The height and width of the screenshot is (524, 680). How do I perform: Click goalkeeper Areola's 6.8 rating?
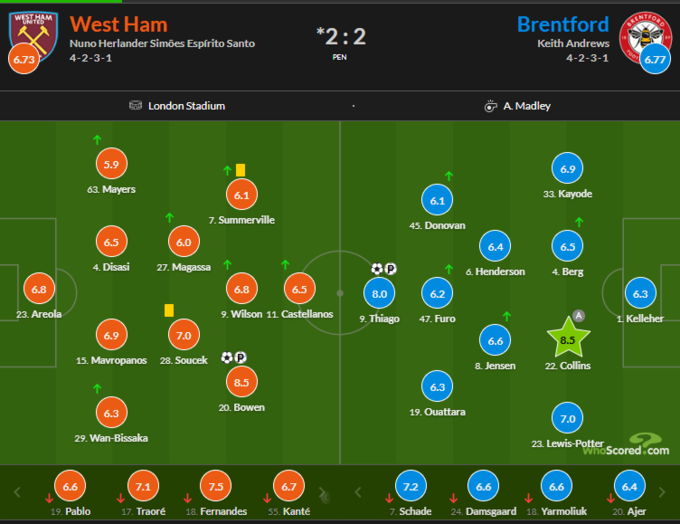39,289
